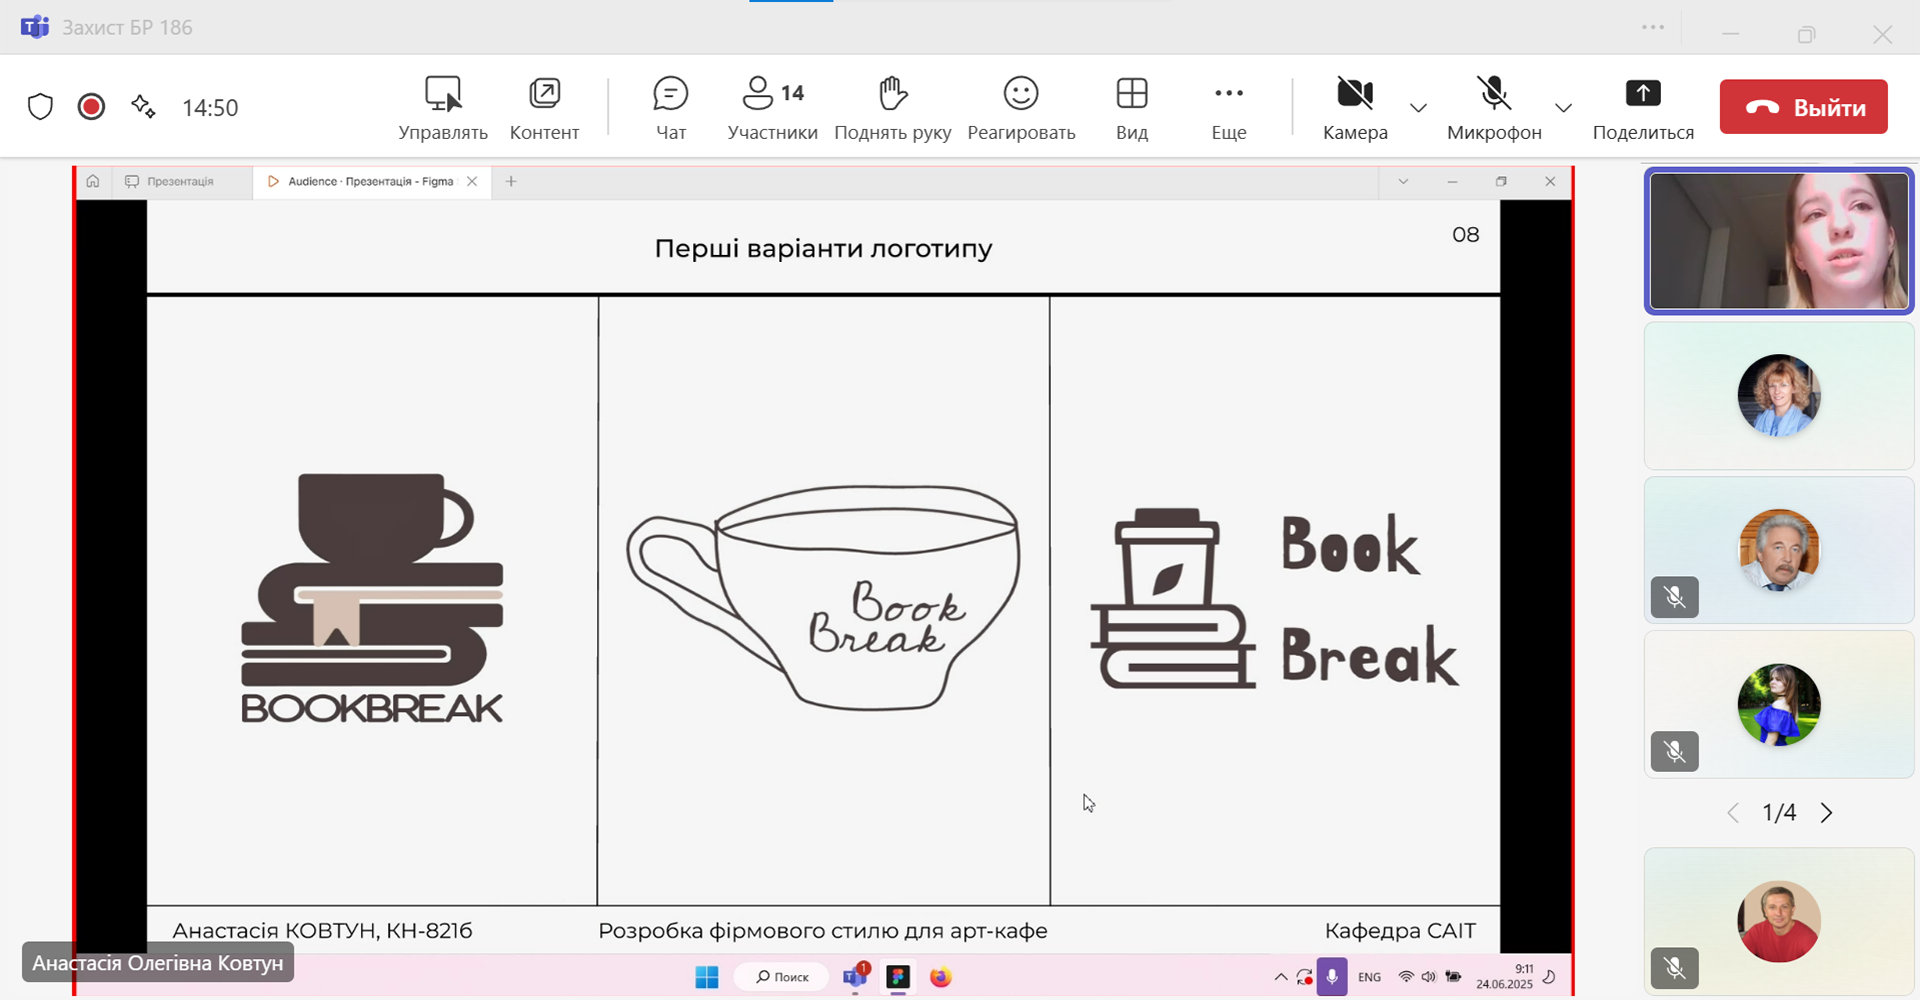Open the React emoji menu
Viewport: 1920px width, 1000px height.
[x=1021, y=107]
